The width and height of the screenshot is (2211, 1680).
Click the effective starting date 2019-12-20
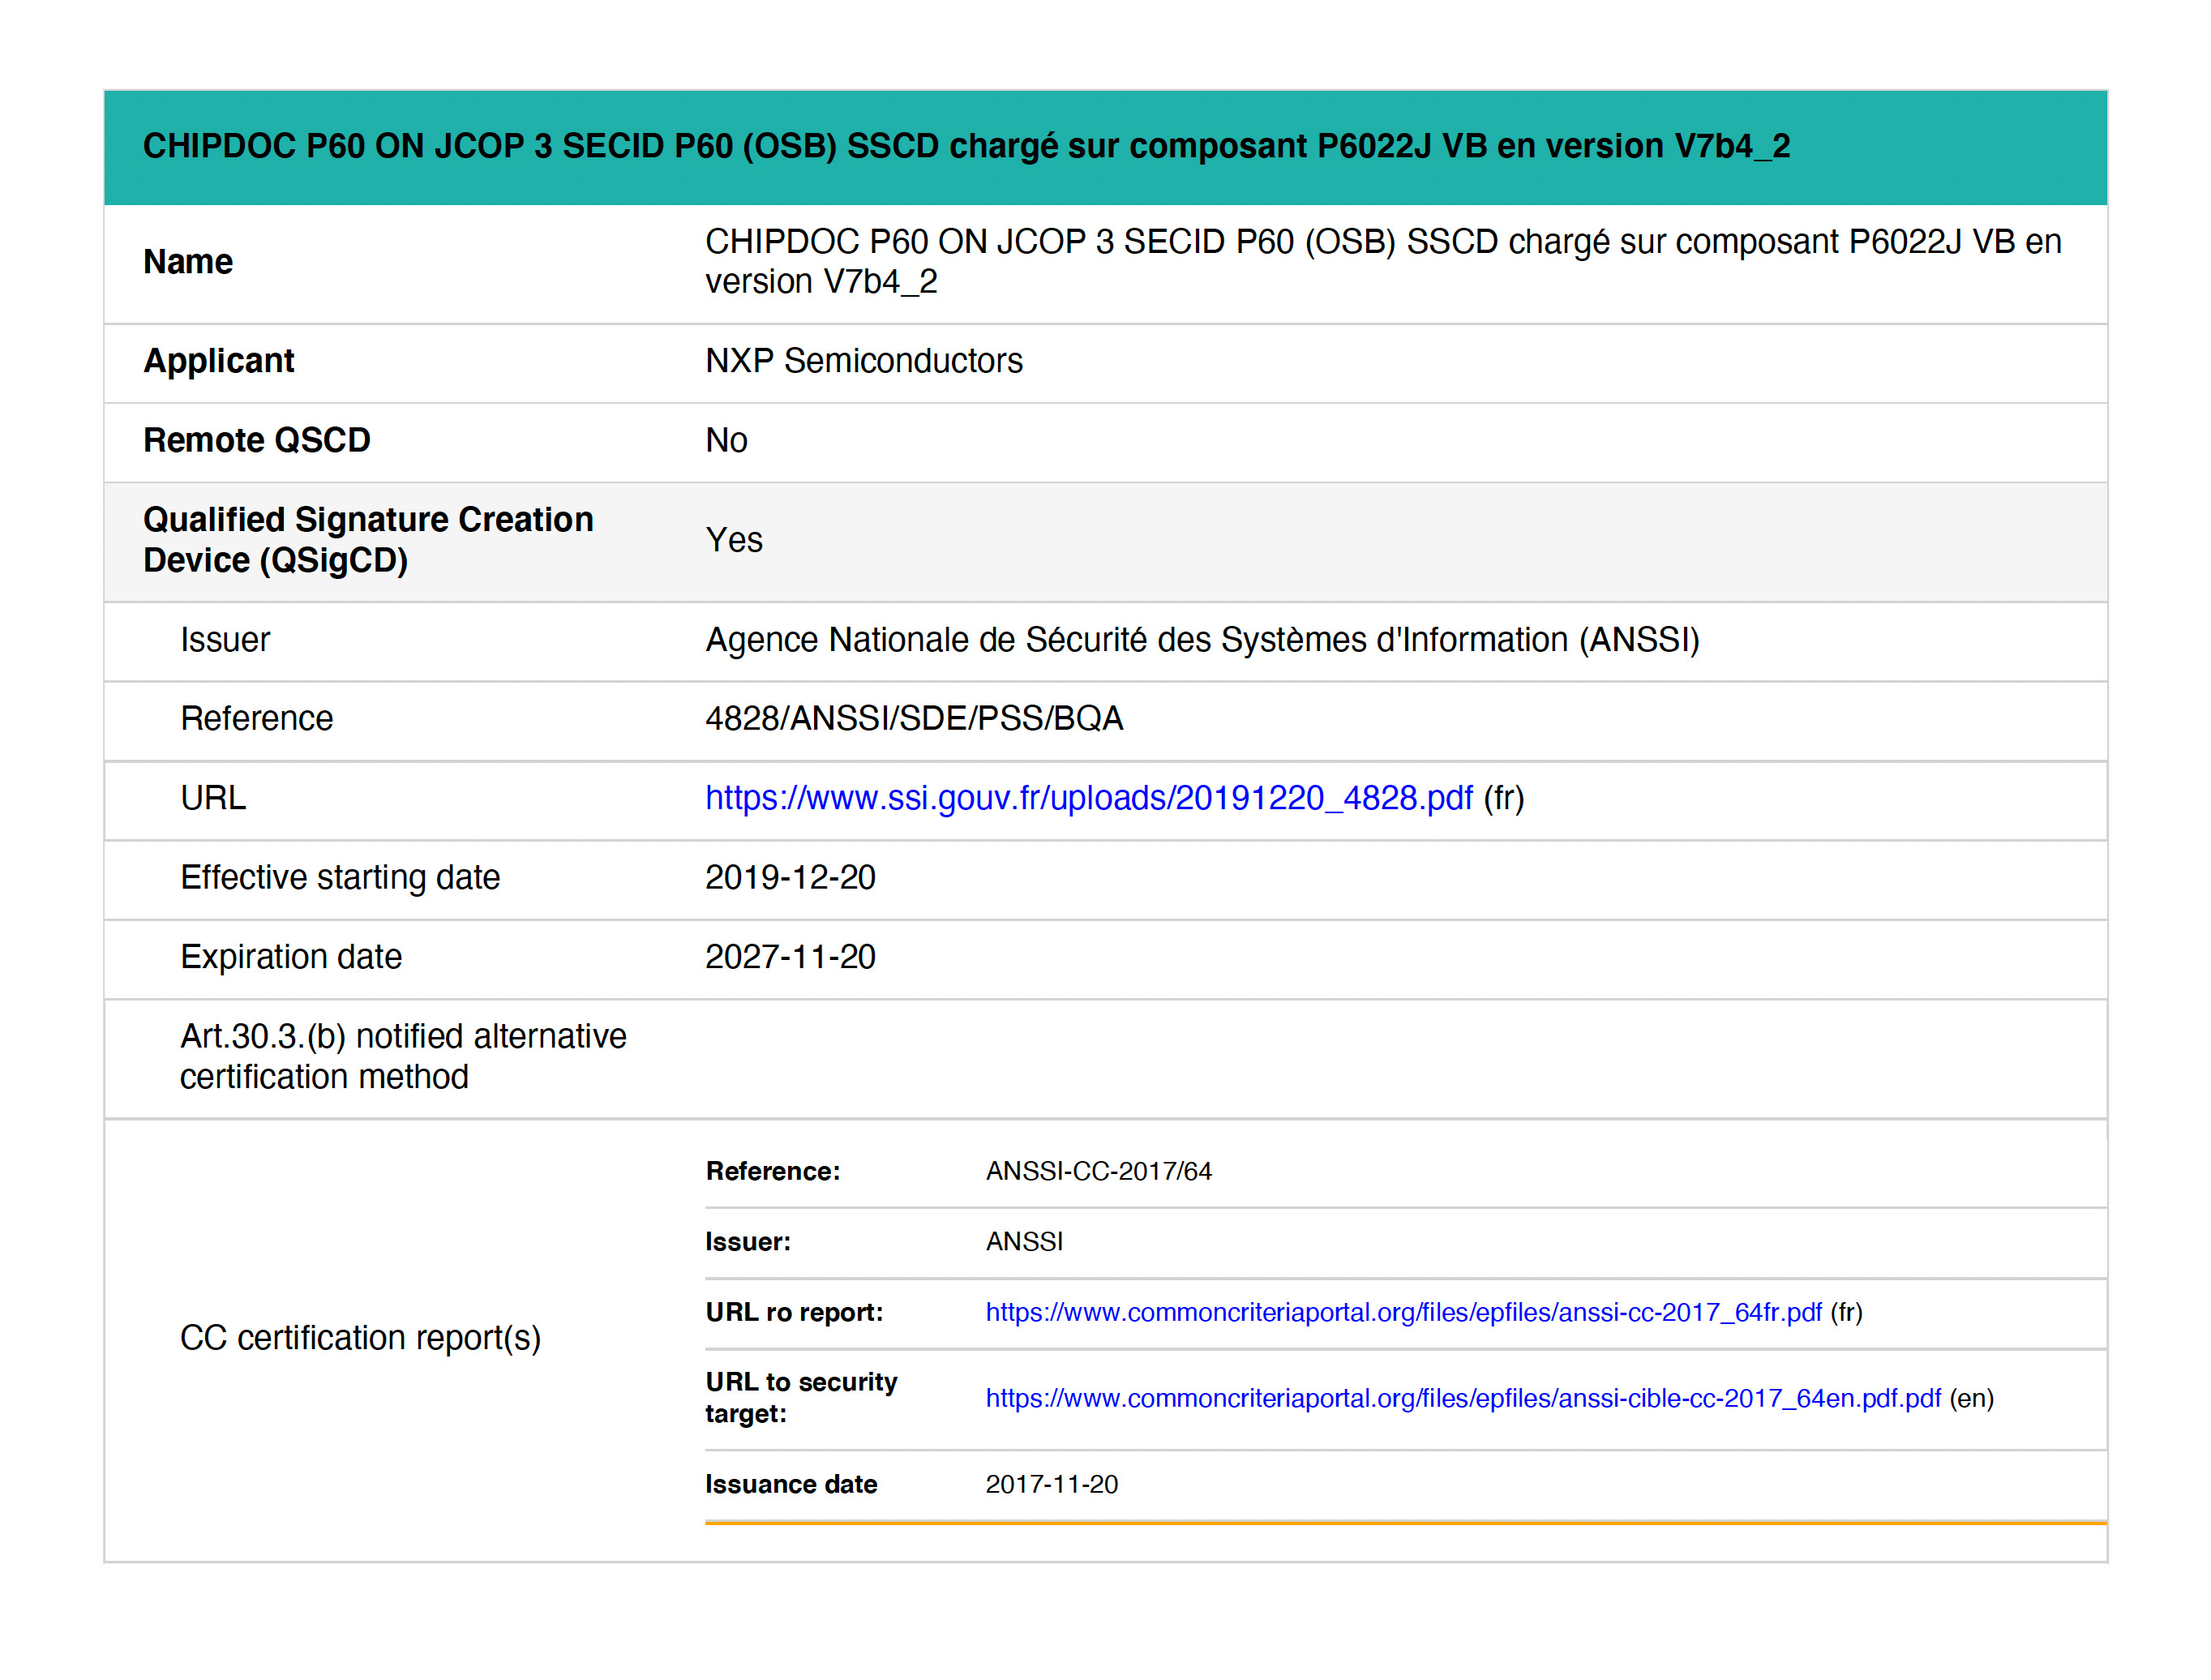[x=790, y=877]
